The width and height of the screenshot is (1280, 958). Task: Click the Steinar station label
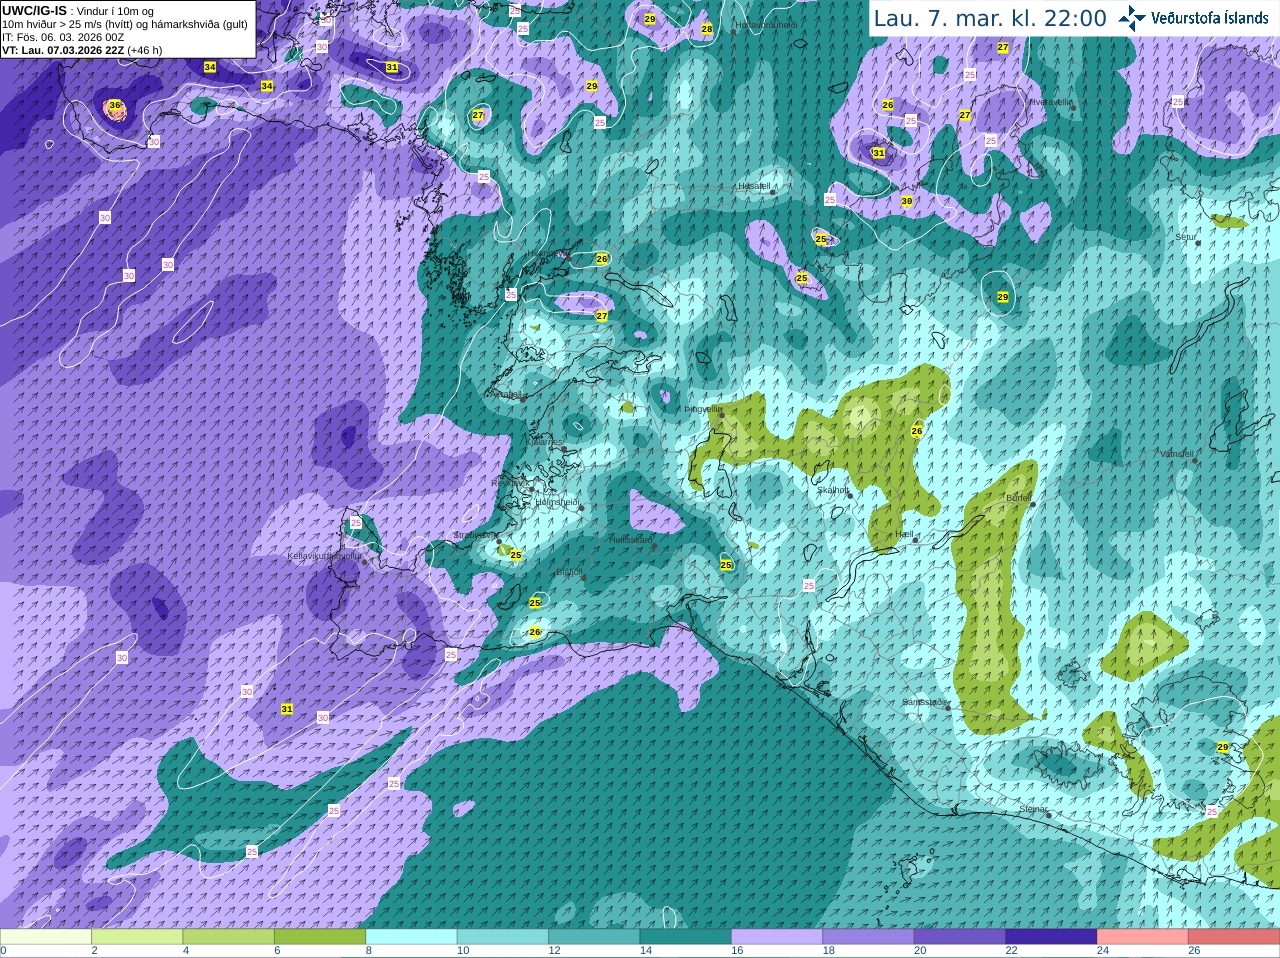click(x=1033, y=809)
